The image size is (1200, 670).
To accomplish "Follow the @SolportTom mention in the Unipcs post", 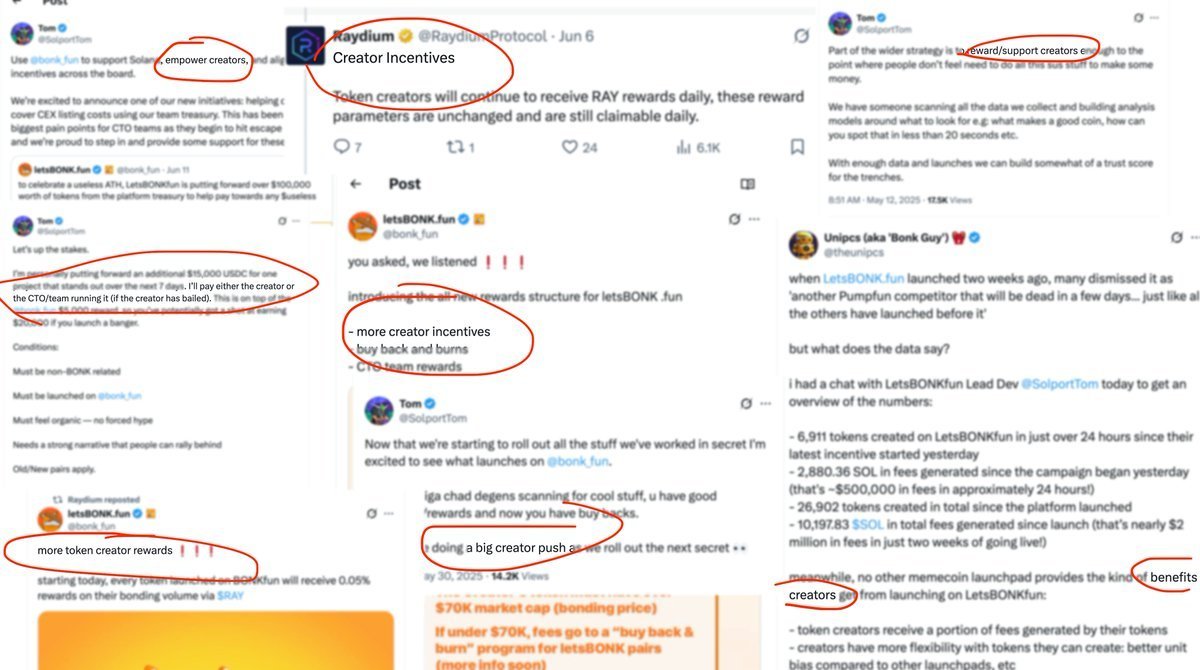I will [1062, 385].
